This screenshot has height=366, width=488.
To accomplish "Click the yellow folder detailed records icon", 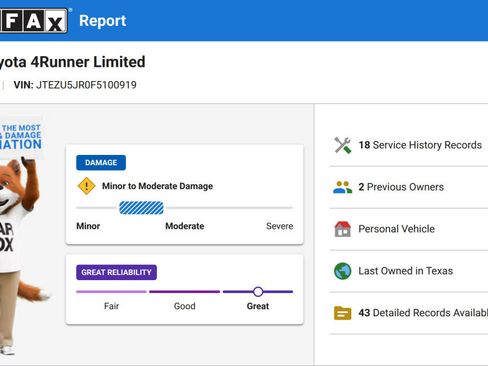I will [343, 313].
